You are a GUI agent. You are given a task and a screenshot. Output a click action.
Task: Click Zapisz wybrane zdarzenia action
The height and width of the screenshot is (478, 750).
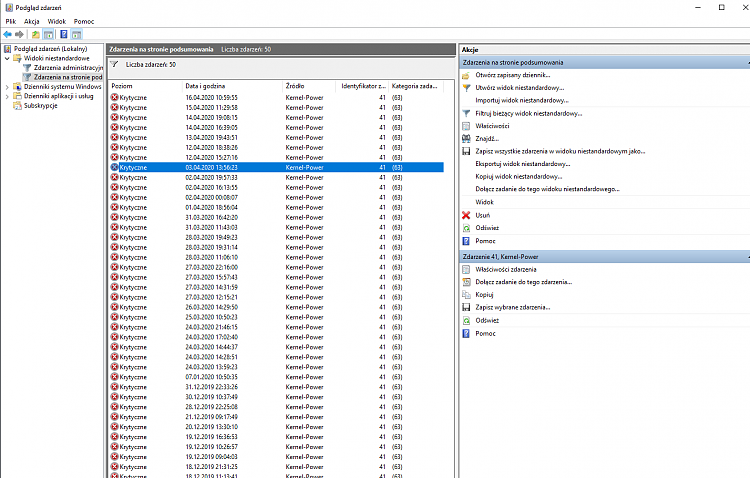(x=512, y=307)
